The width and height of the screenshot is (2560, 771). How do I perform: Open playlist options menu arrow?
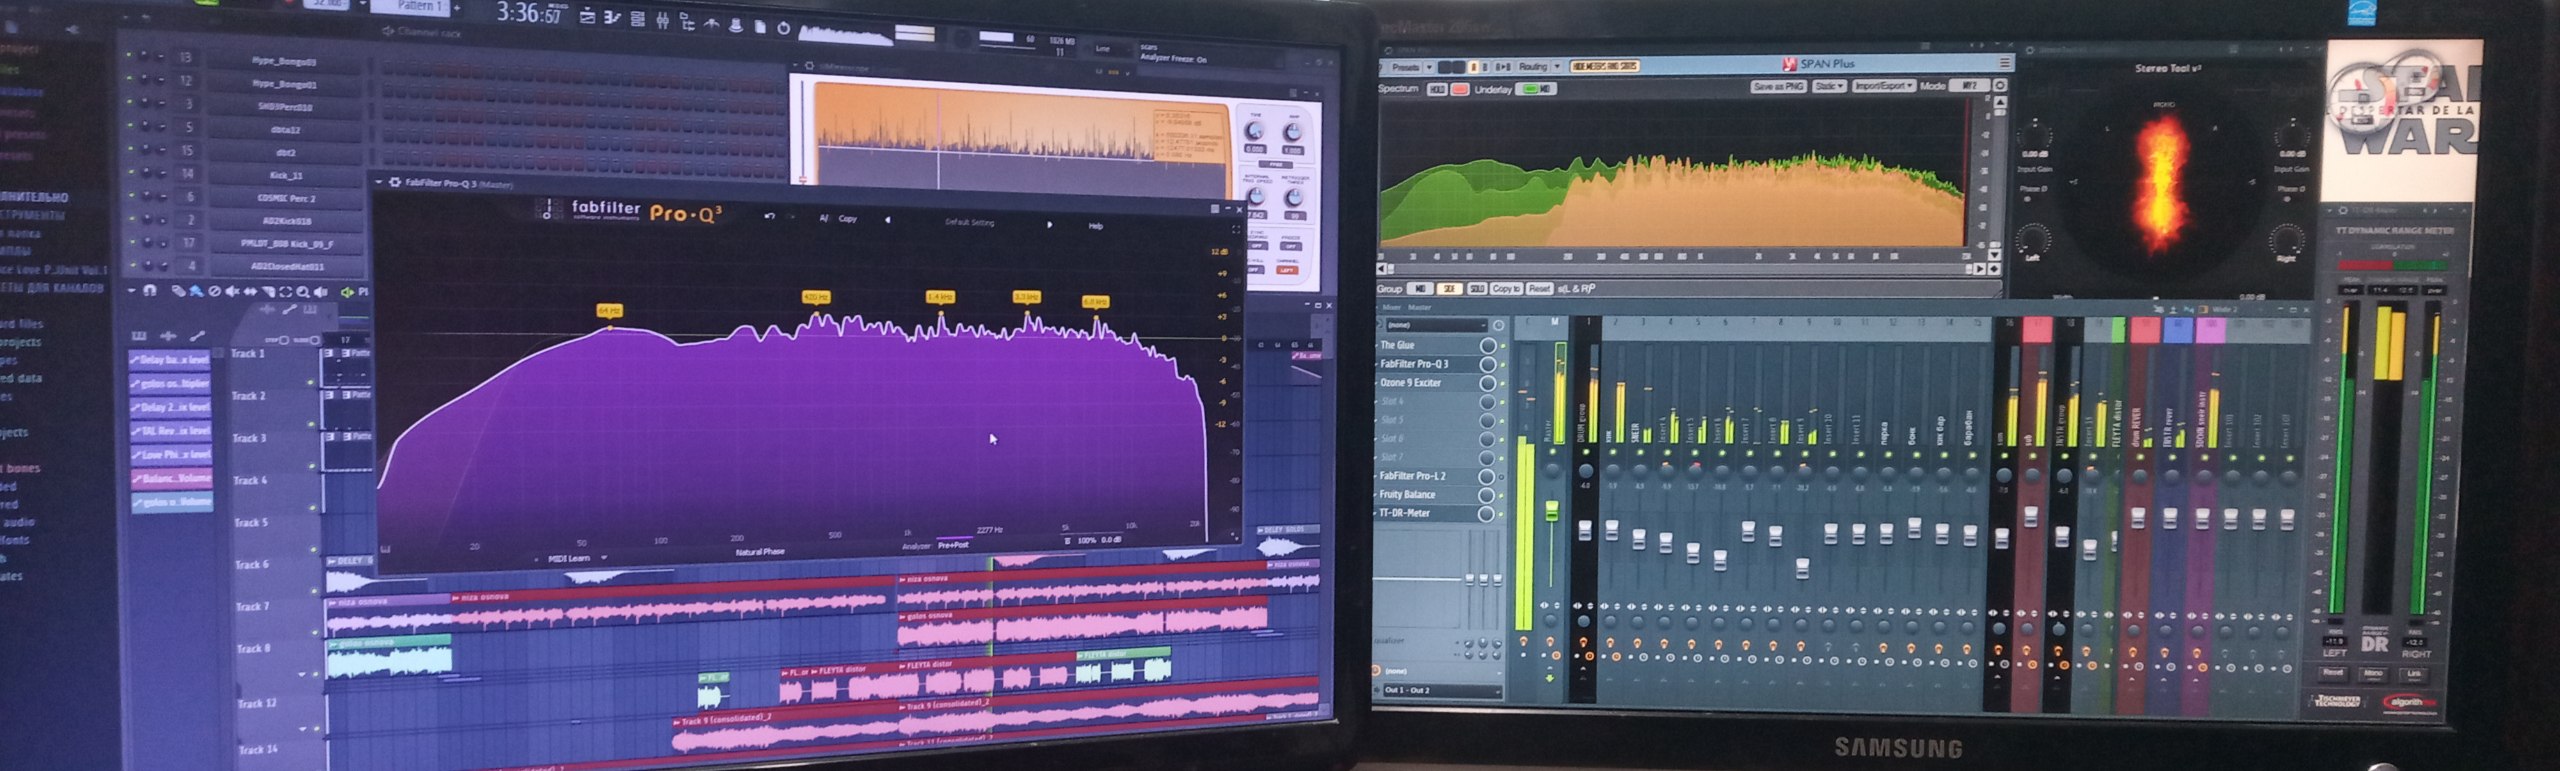pyautogui.click(x=131, y=290)
